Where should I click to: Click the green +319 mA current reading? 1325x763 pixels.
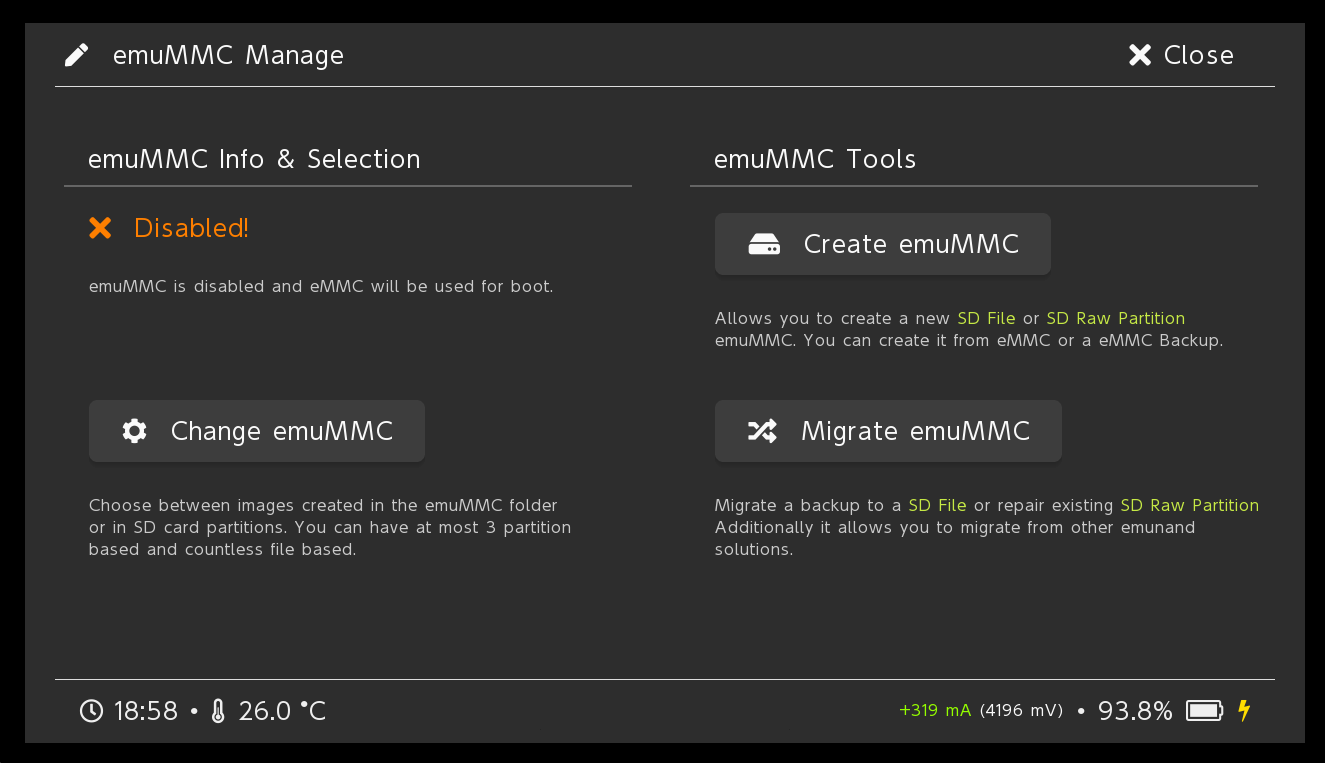935,711
